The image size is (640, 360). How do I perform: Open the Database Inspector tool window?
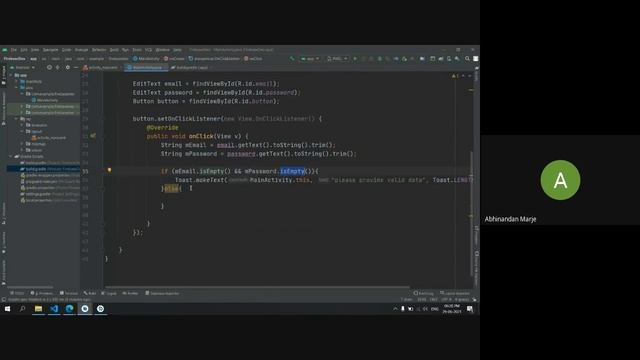pyautogui.click(x=162, y=293)
